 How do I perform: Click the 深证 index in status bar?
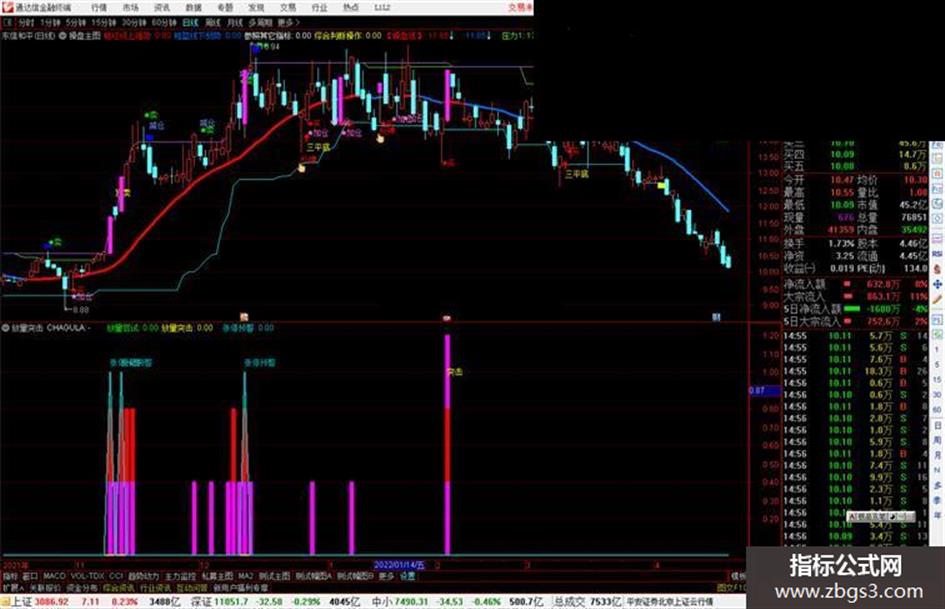click(x=202, y=602)
